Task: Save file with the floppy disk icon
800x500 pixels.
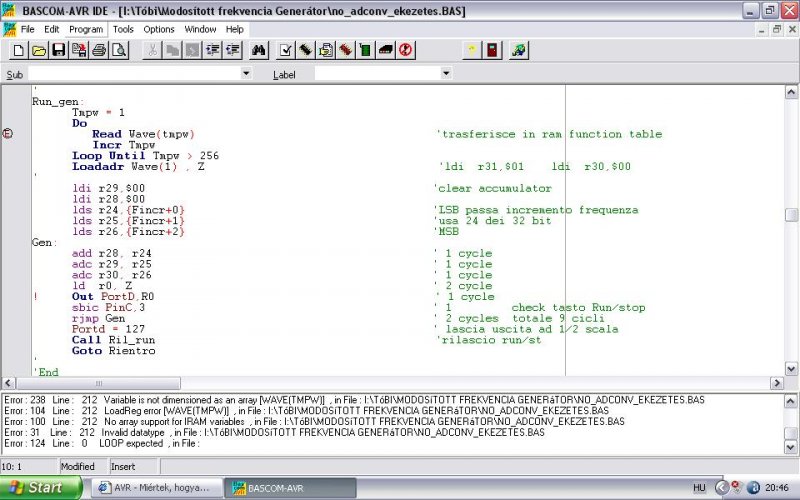Action: (59, 50)
